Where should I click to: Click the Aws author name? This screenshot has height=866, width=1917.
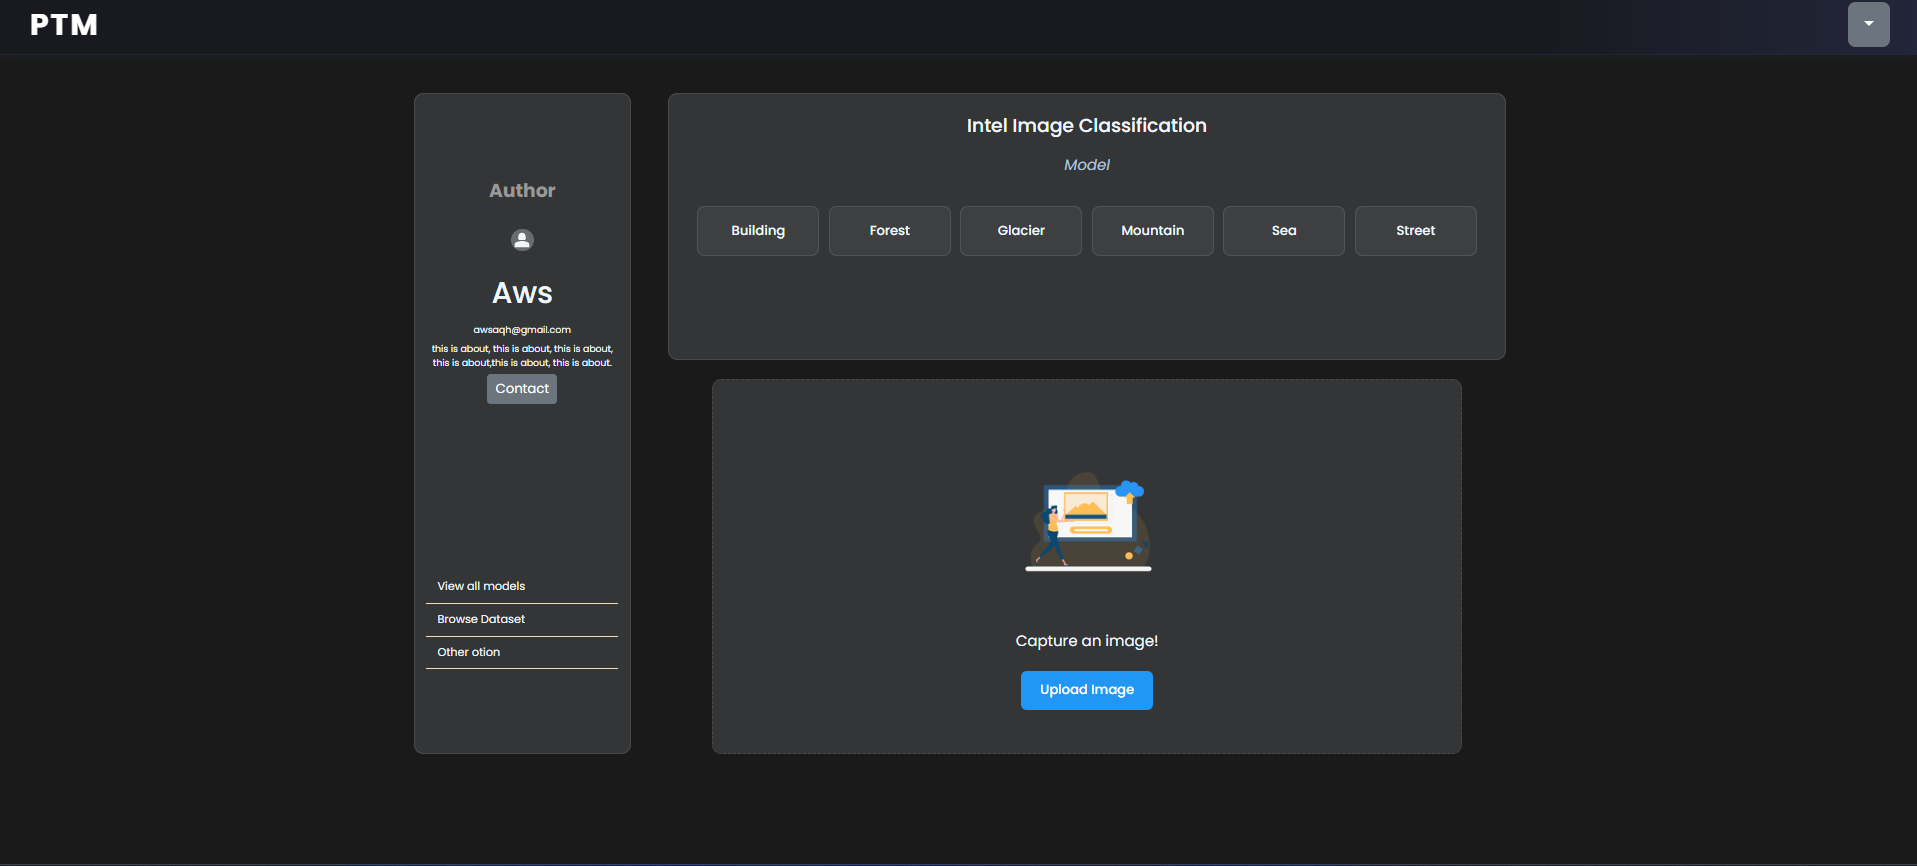(x=522, y=293)
